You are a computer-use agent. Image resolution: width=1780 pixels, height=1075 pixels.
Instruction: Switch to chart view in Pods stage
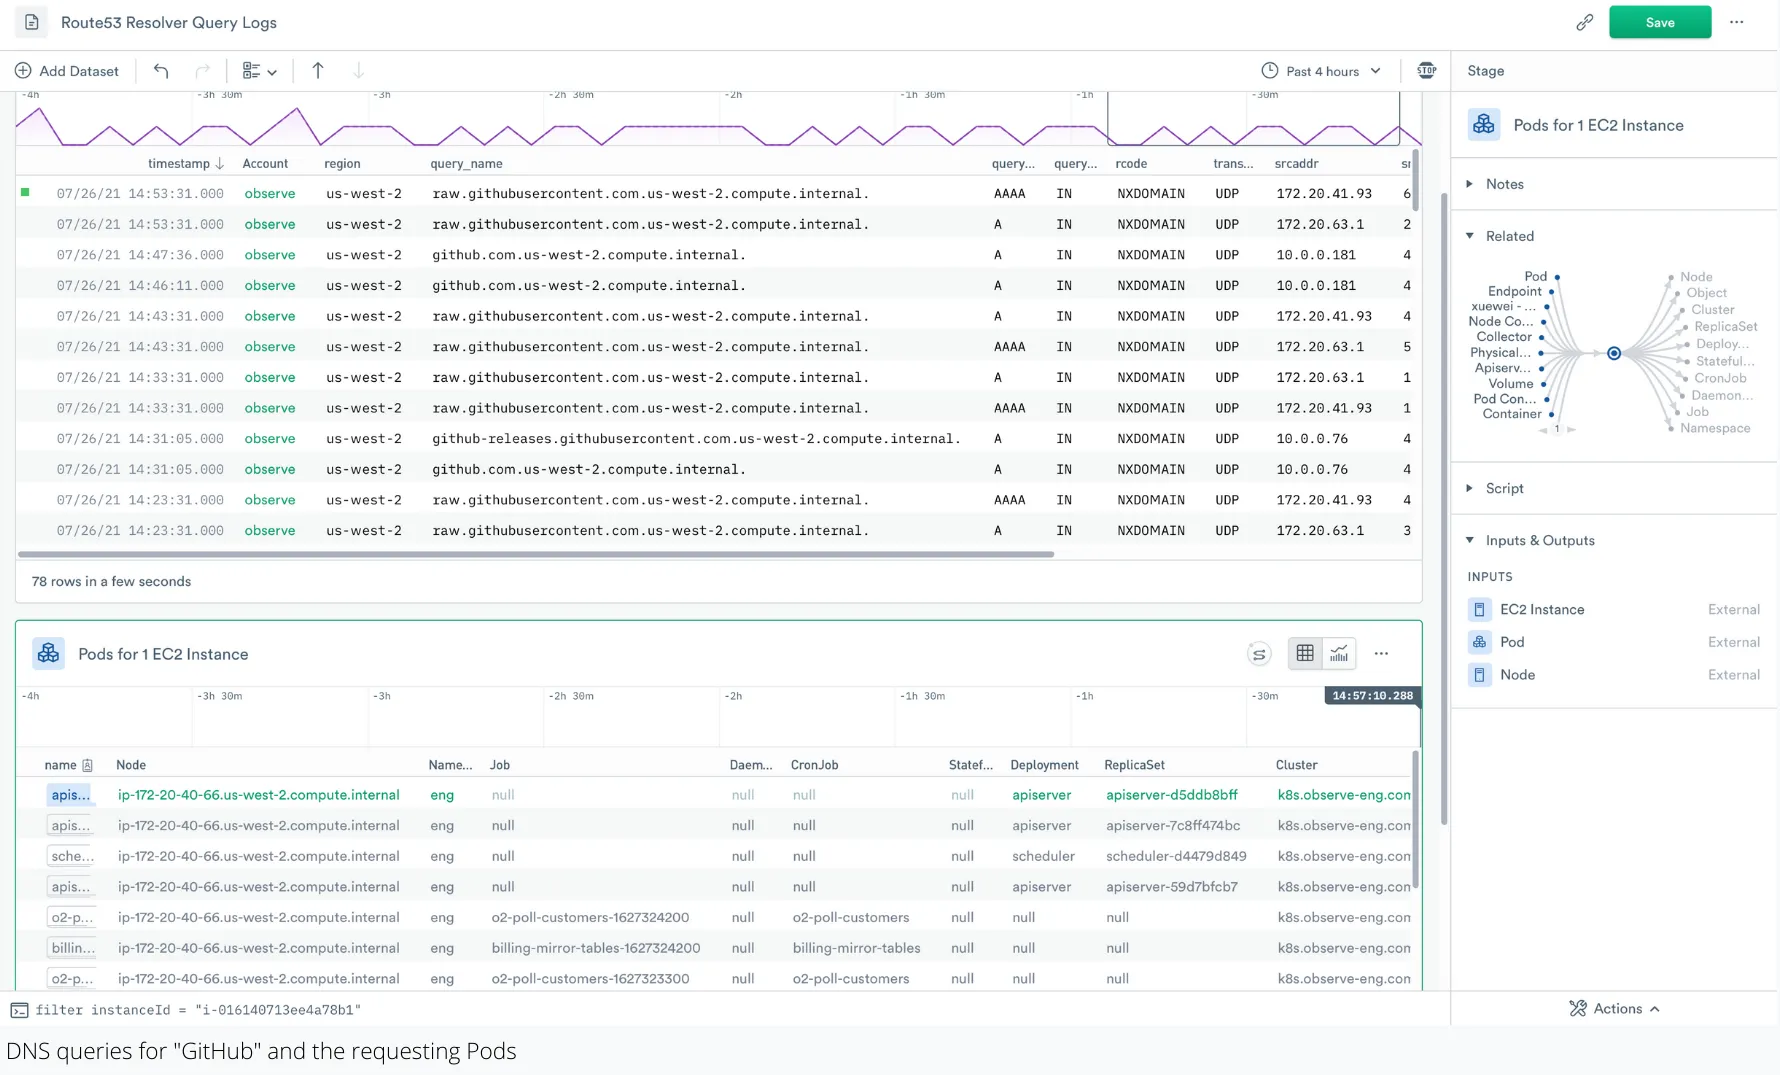click(x=1339, y=654)
